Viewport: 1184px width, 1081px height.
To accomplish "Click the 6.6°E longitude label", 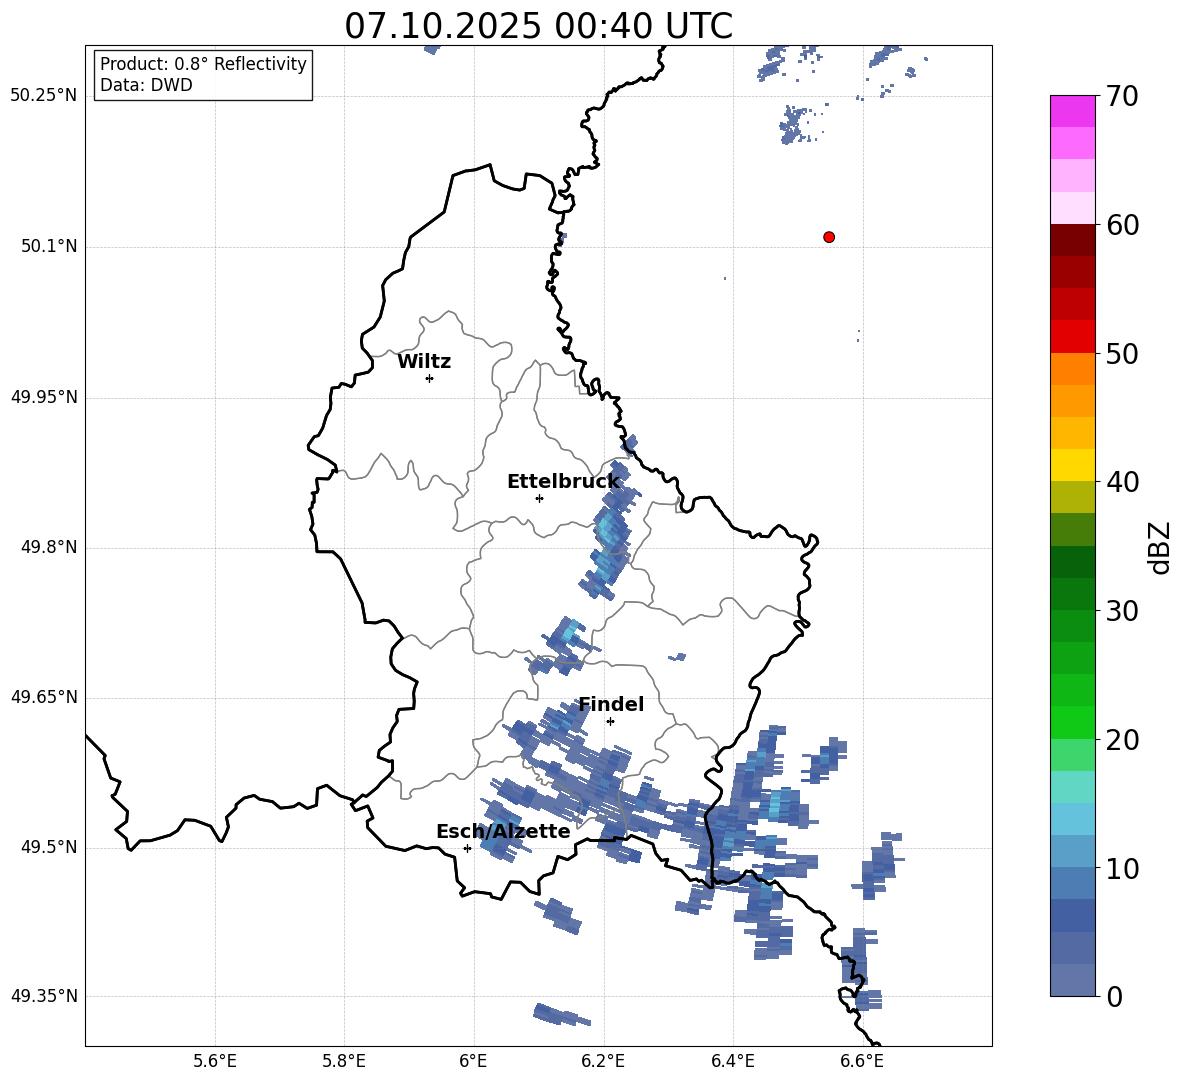I will pos(862,1061).
